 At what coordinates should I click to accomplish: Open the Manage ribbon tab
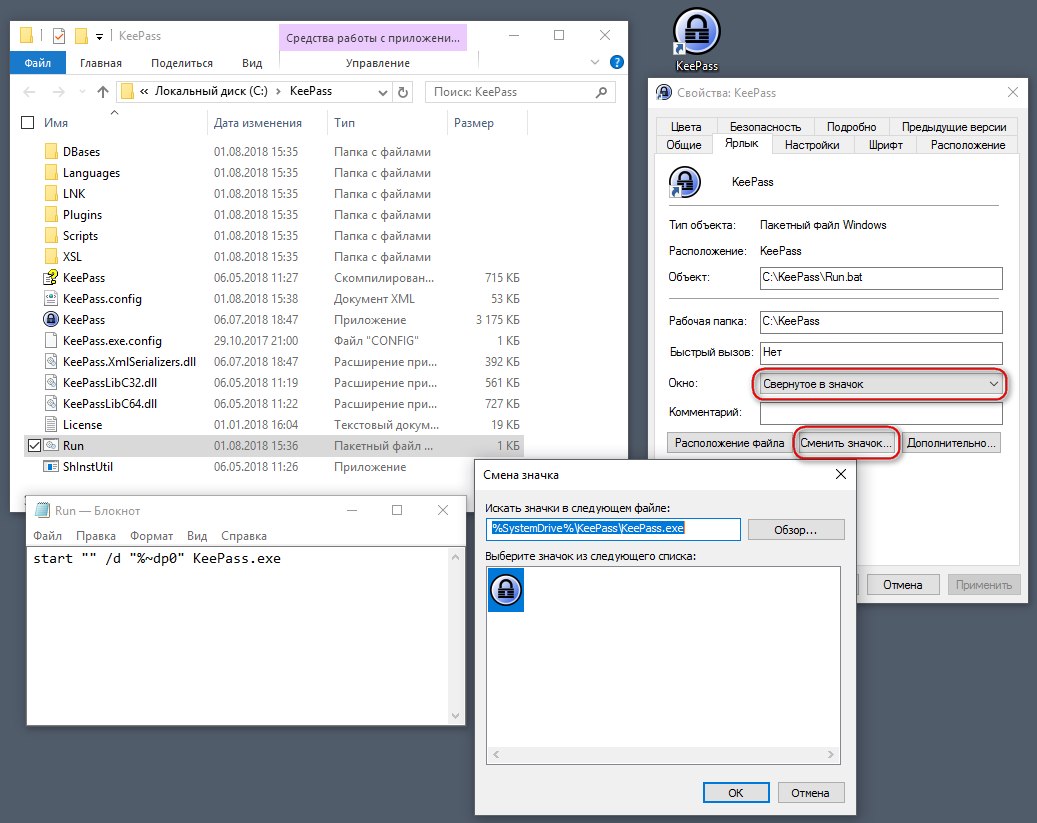click(x=378, y=63)
